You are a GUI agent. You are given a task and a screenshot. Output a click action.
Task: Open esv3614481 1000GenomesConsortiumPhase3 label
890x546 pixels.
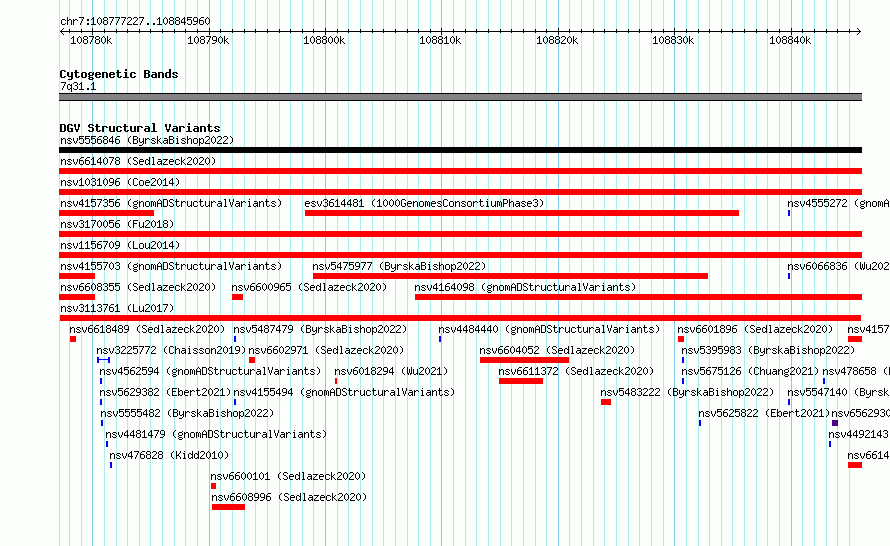tap(424, 203)
